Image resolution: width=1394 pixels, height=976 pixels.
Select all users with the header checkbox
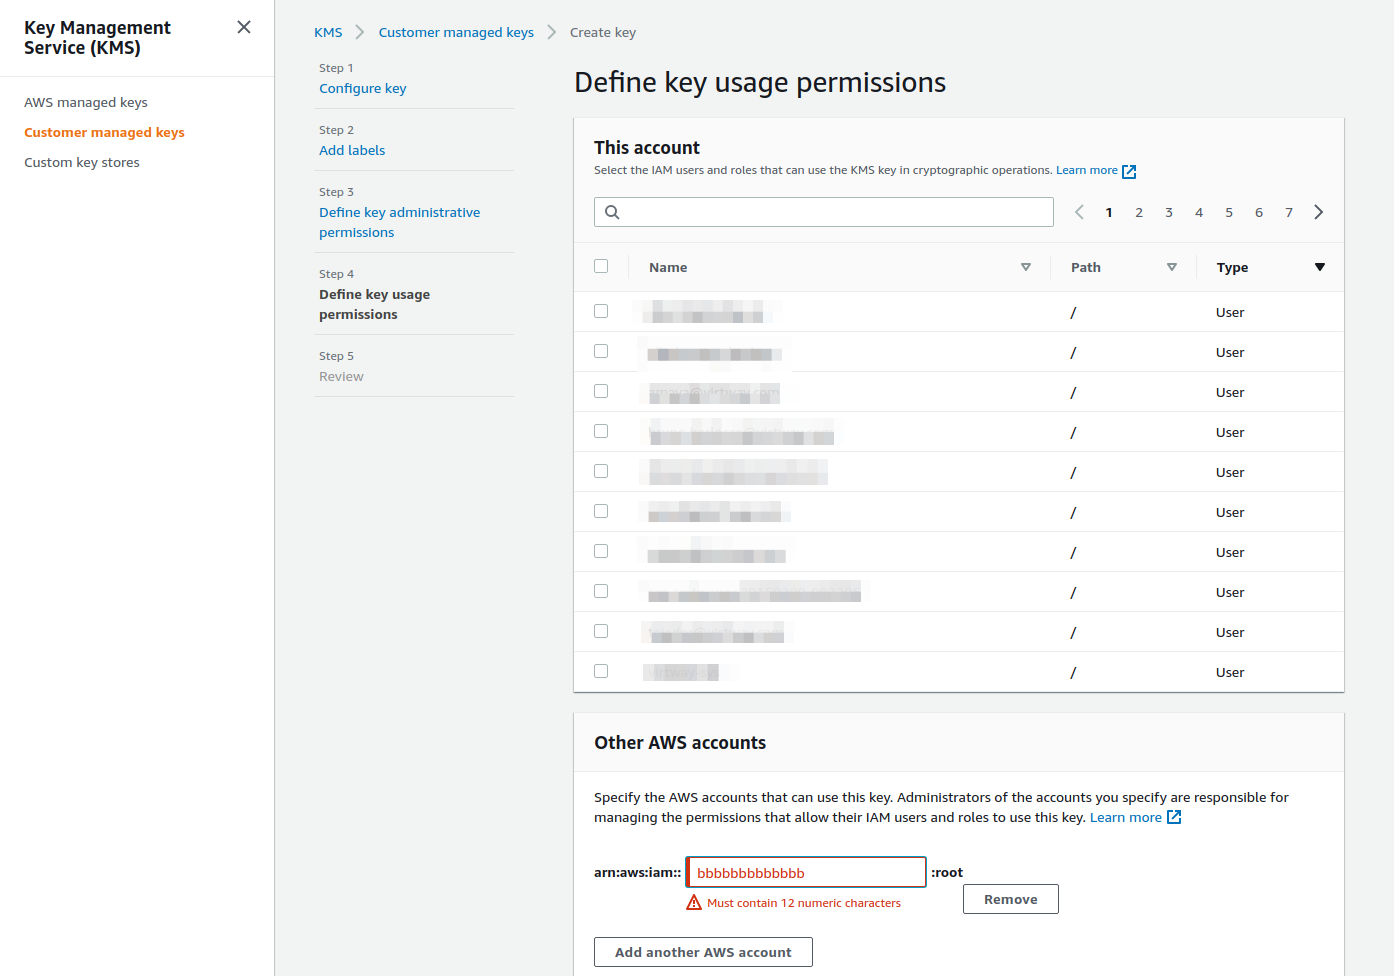coord(601,266)
